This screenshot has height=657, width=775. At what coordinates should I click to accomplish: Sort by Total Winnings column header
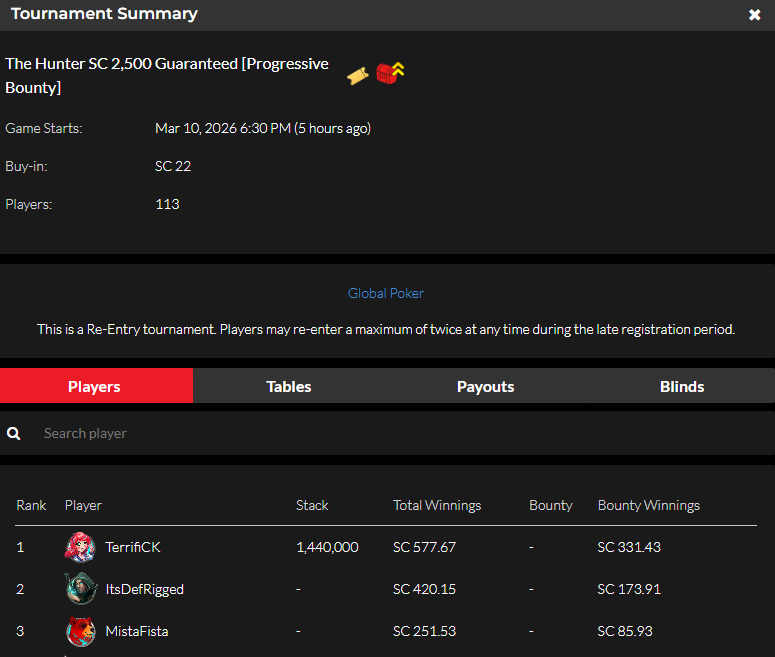point(437,505)
